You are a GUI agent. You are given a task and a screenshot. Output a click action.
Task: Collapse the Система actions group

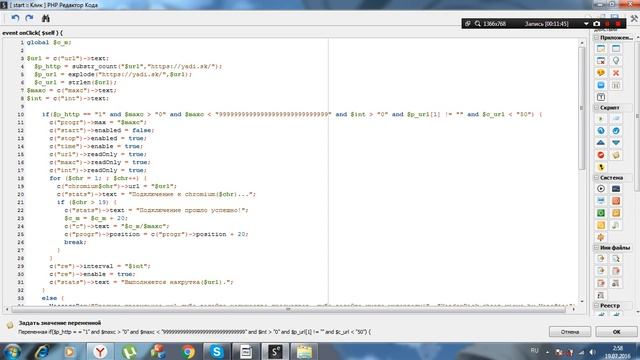pos(596,178)
